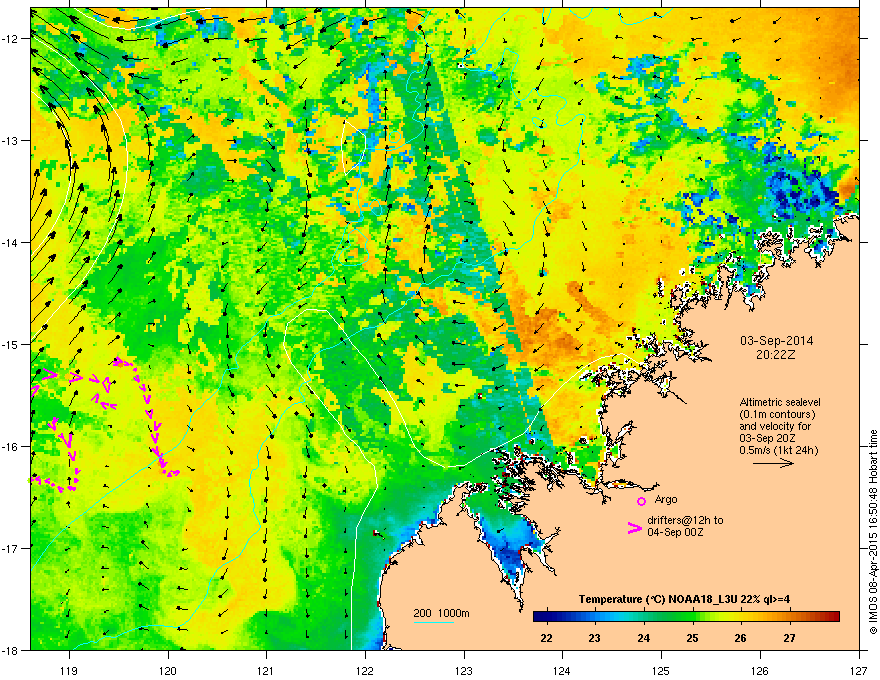The width and height of the screenshot is (880, 680).
Task: Click the latitude axis label -16
Action: tap(10, 447)
